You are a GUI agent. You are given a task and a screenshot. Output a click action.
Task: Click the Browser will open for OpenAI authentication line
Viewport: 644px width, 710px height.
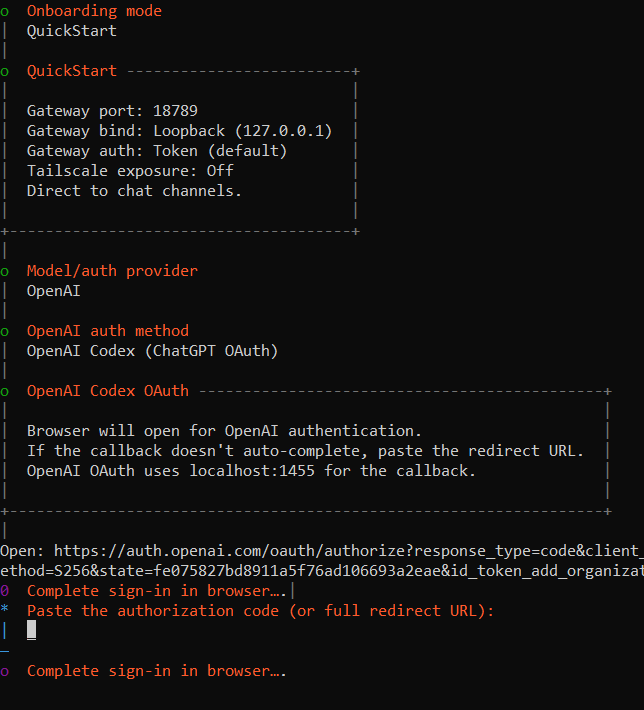[x=224, y=431]
